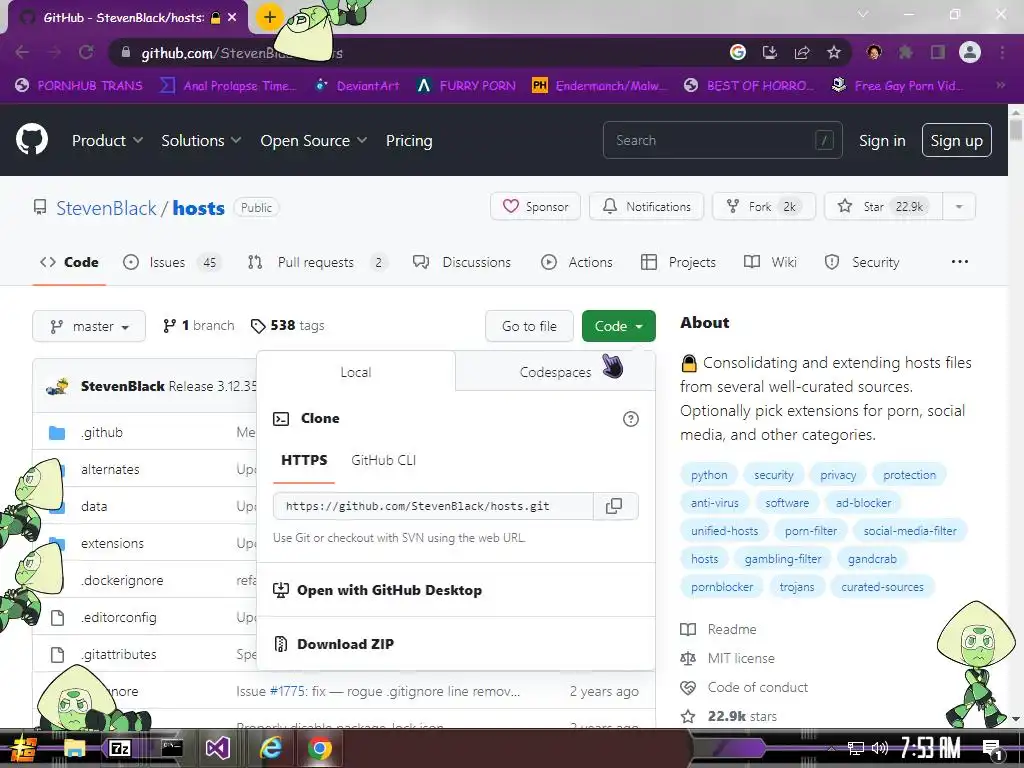
Task: Open the Clone help question-mark icon
Action: pos(630,419)
